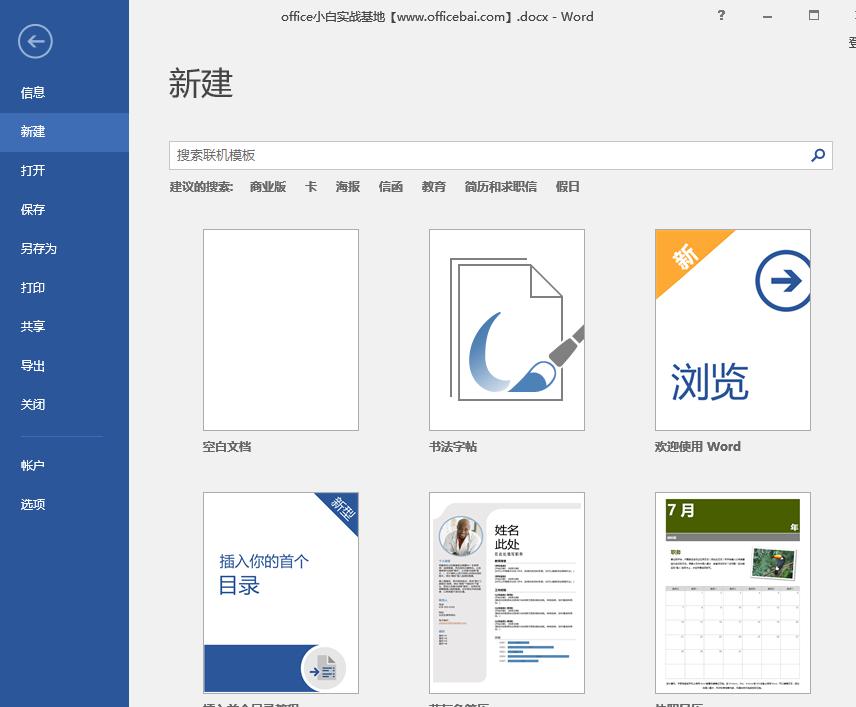Viewport: 856px width, 707px height.
Task: Open the 导出 (Export) section
Action: tap(33, 365)
